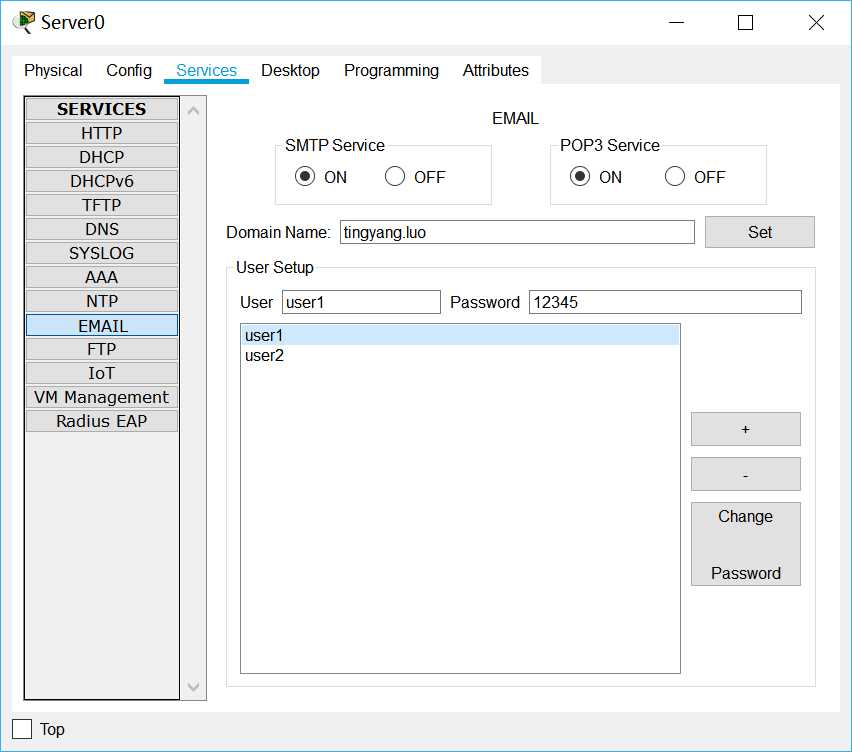The width and height of the screenshot is (852, 752).
Task: Select the Services tab
Action: pos(206,71)
